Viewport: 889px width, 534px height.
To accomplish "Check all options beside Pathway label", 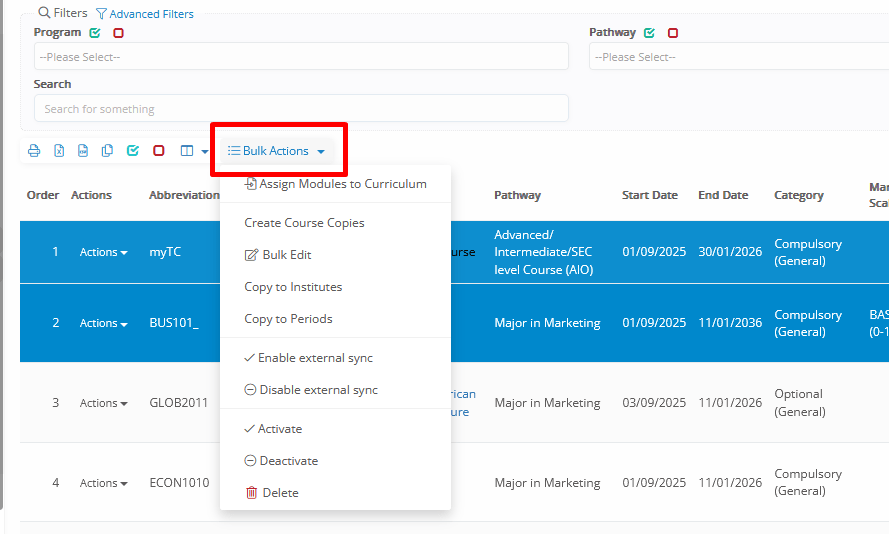I will pyautogui.click(x=650, y=33).
